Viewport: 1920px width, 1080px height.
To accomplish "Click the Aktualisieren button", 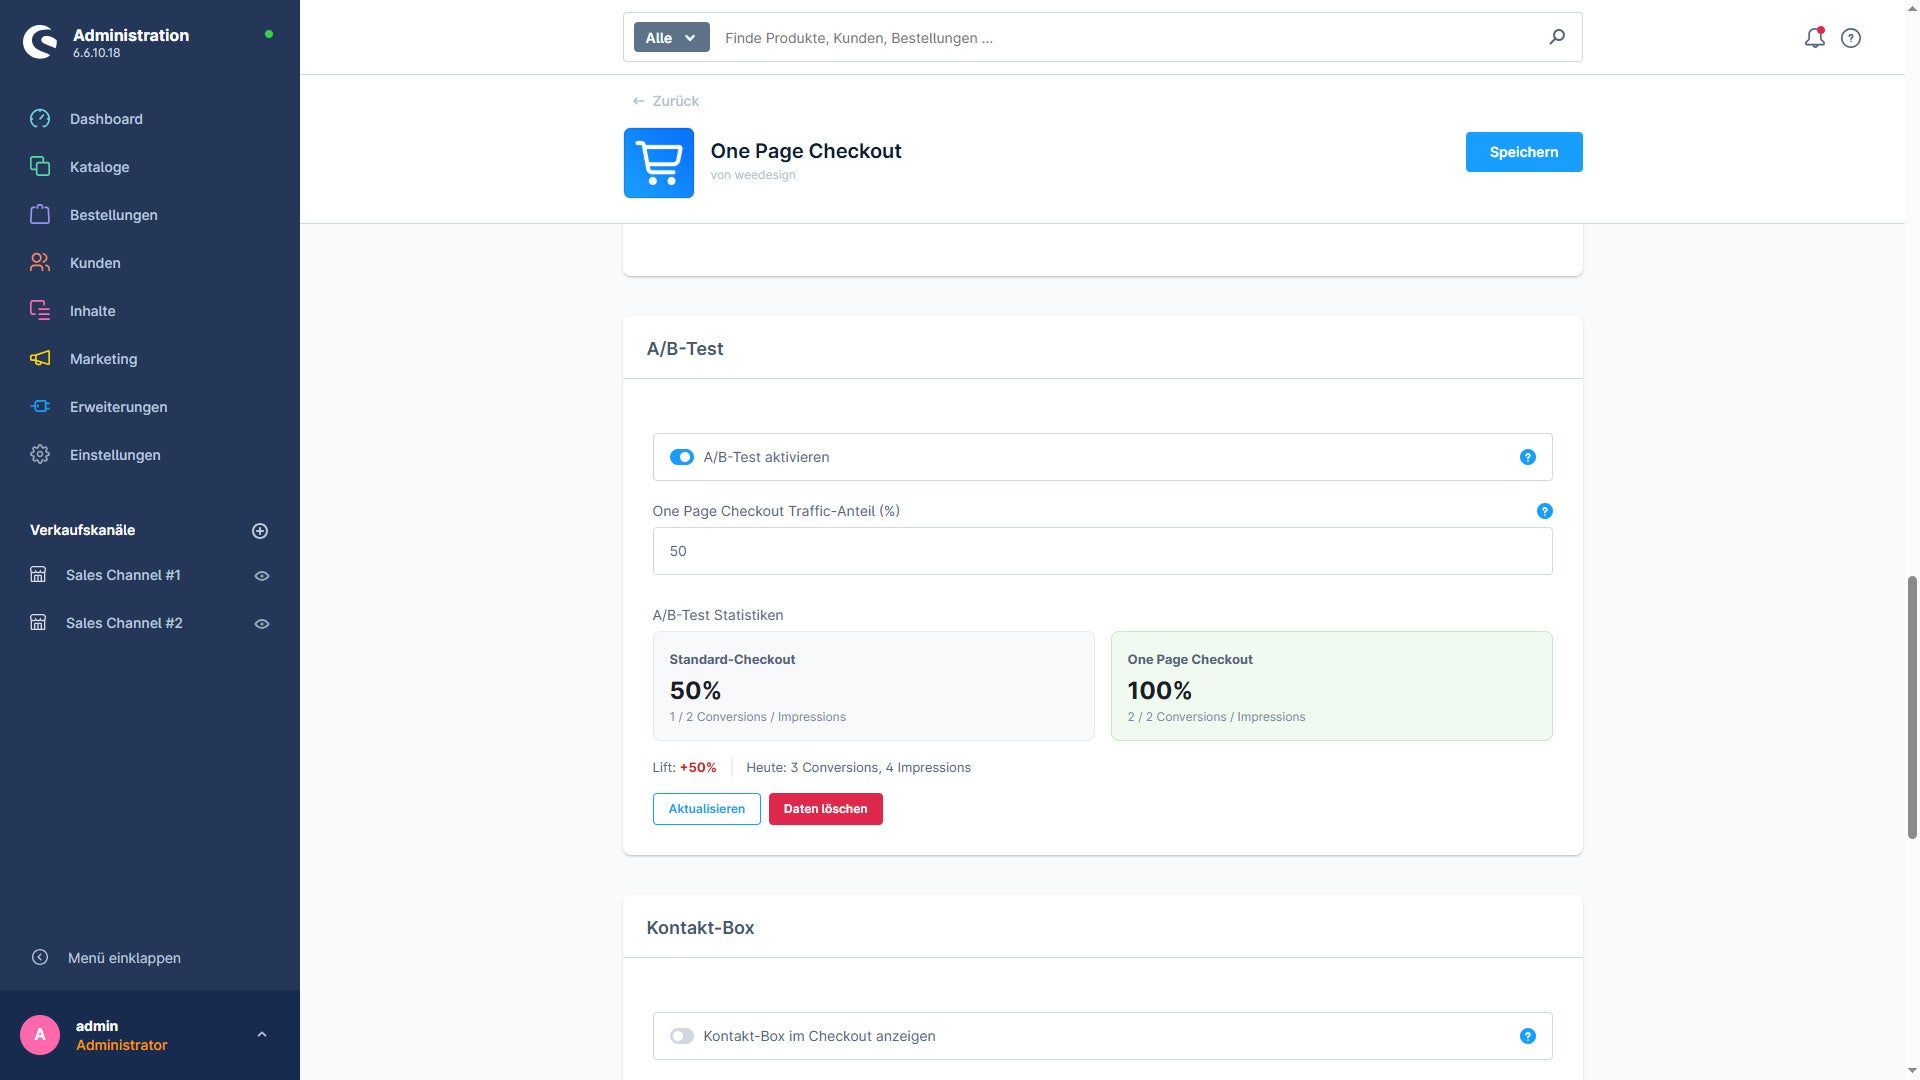I will point(707,809).
